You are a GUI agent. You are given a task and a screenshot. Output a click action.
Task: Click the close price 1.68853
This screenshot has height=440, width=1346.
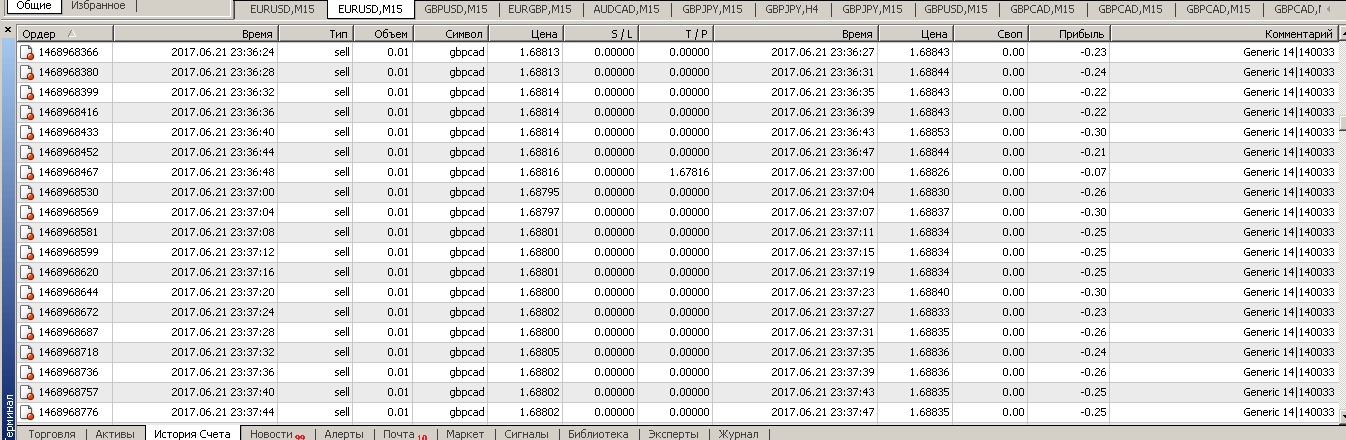[x=928, y=132]
